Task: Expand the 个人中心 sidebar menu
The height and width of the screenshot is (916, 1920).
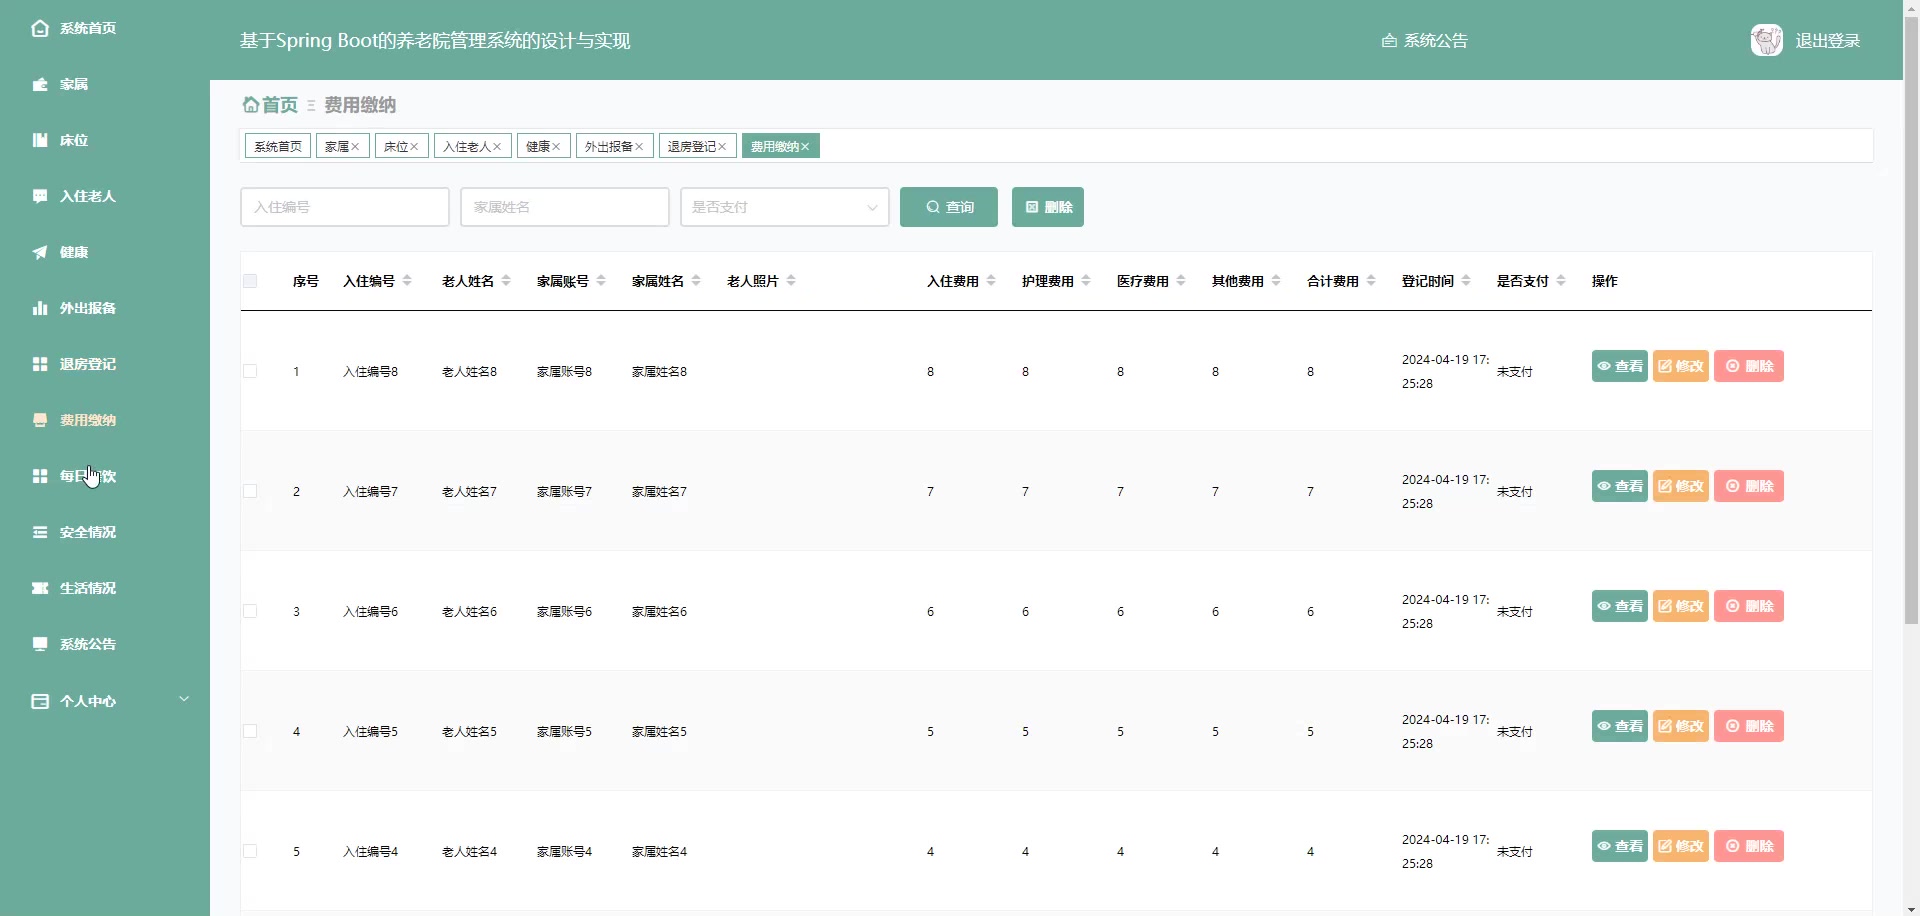Action: 88,701
